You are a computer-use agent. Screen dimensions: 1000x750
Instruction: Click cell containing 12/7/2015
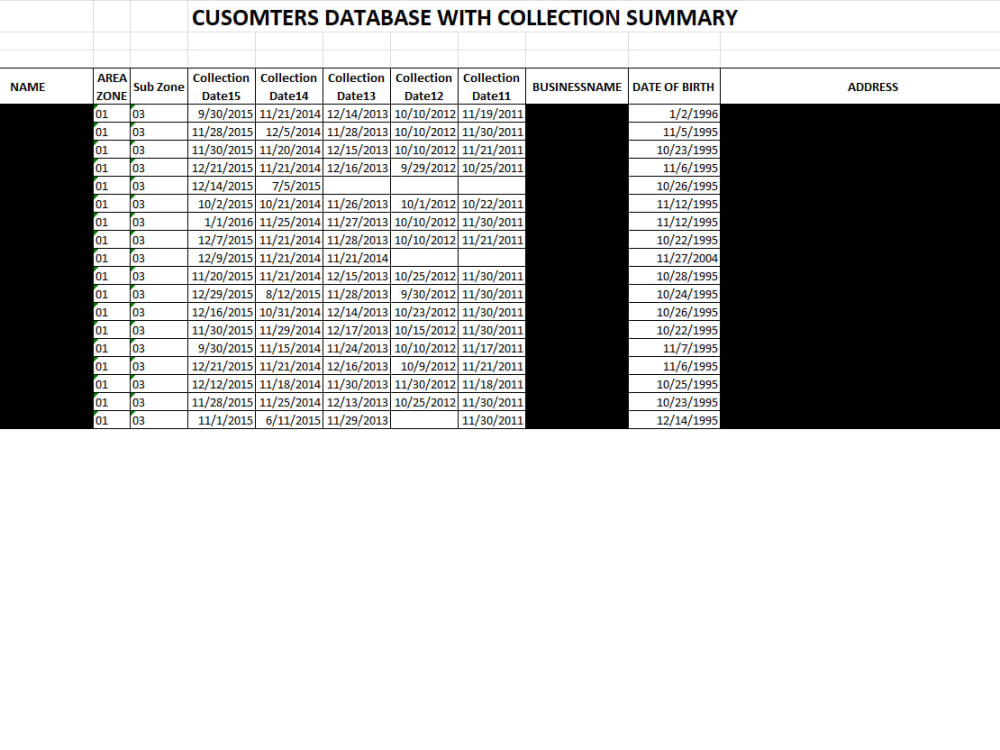point(221,240)
